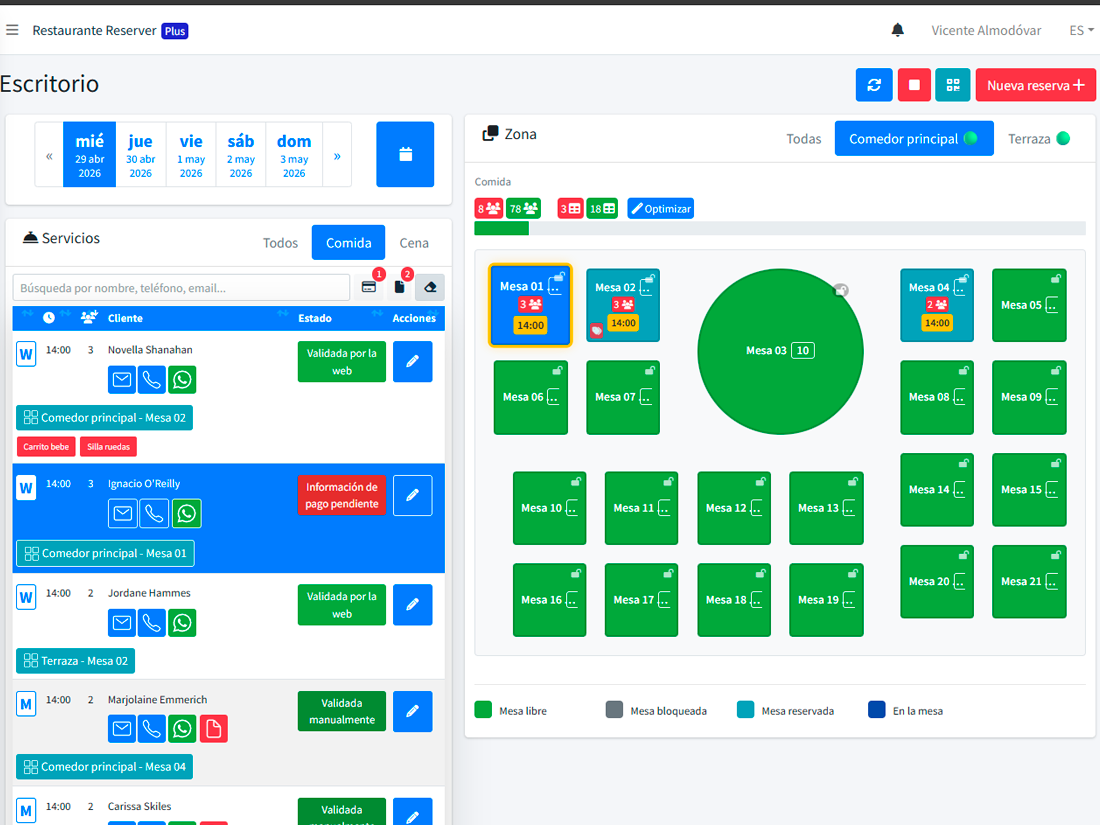The image size is (1100, 825).
Task: Click the eraser clear-search icon
Action: coord(430,287)
